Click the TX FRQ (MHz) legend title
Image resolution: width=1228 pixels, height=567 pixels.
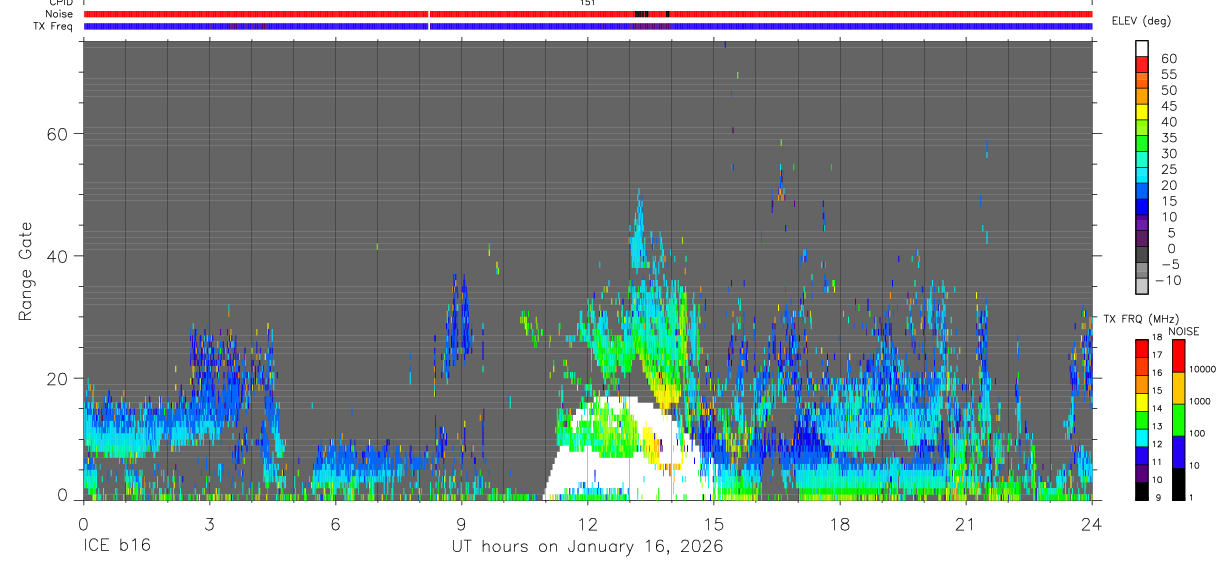(x=1141, y=319)
